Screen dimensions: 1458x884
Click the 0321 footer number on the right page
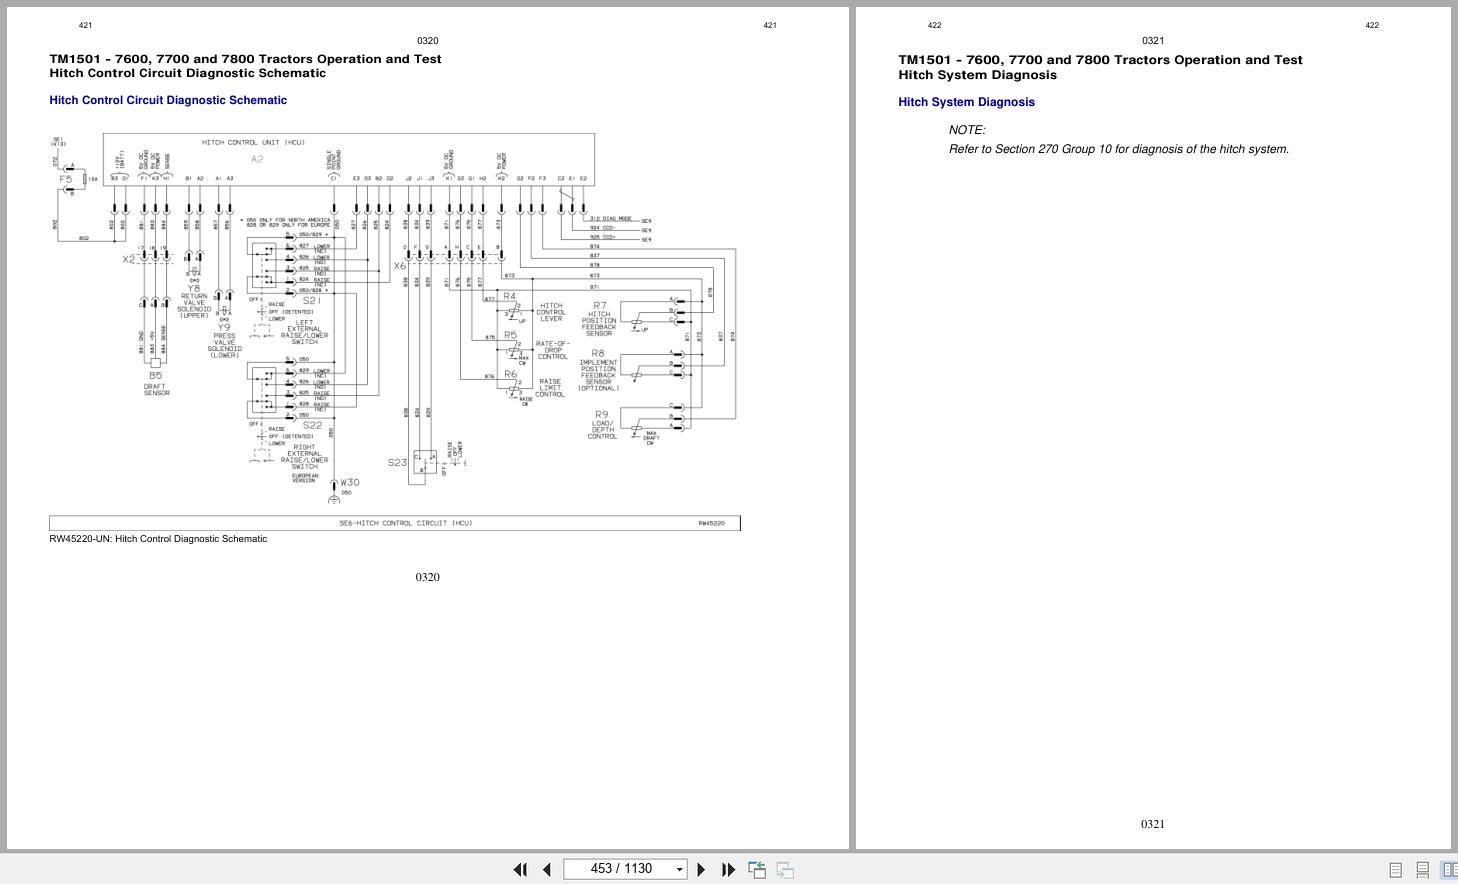coord(1152,824)
